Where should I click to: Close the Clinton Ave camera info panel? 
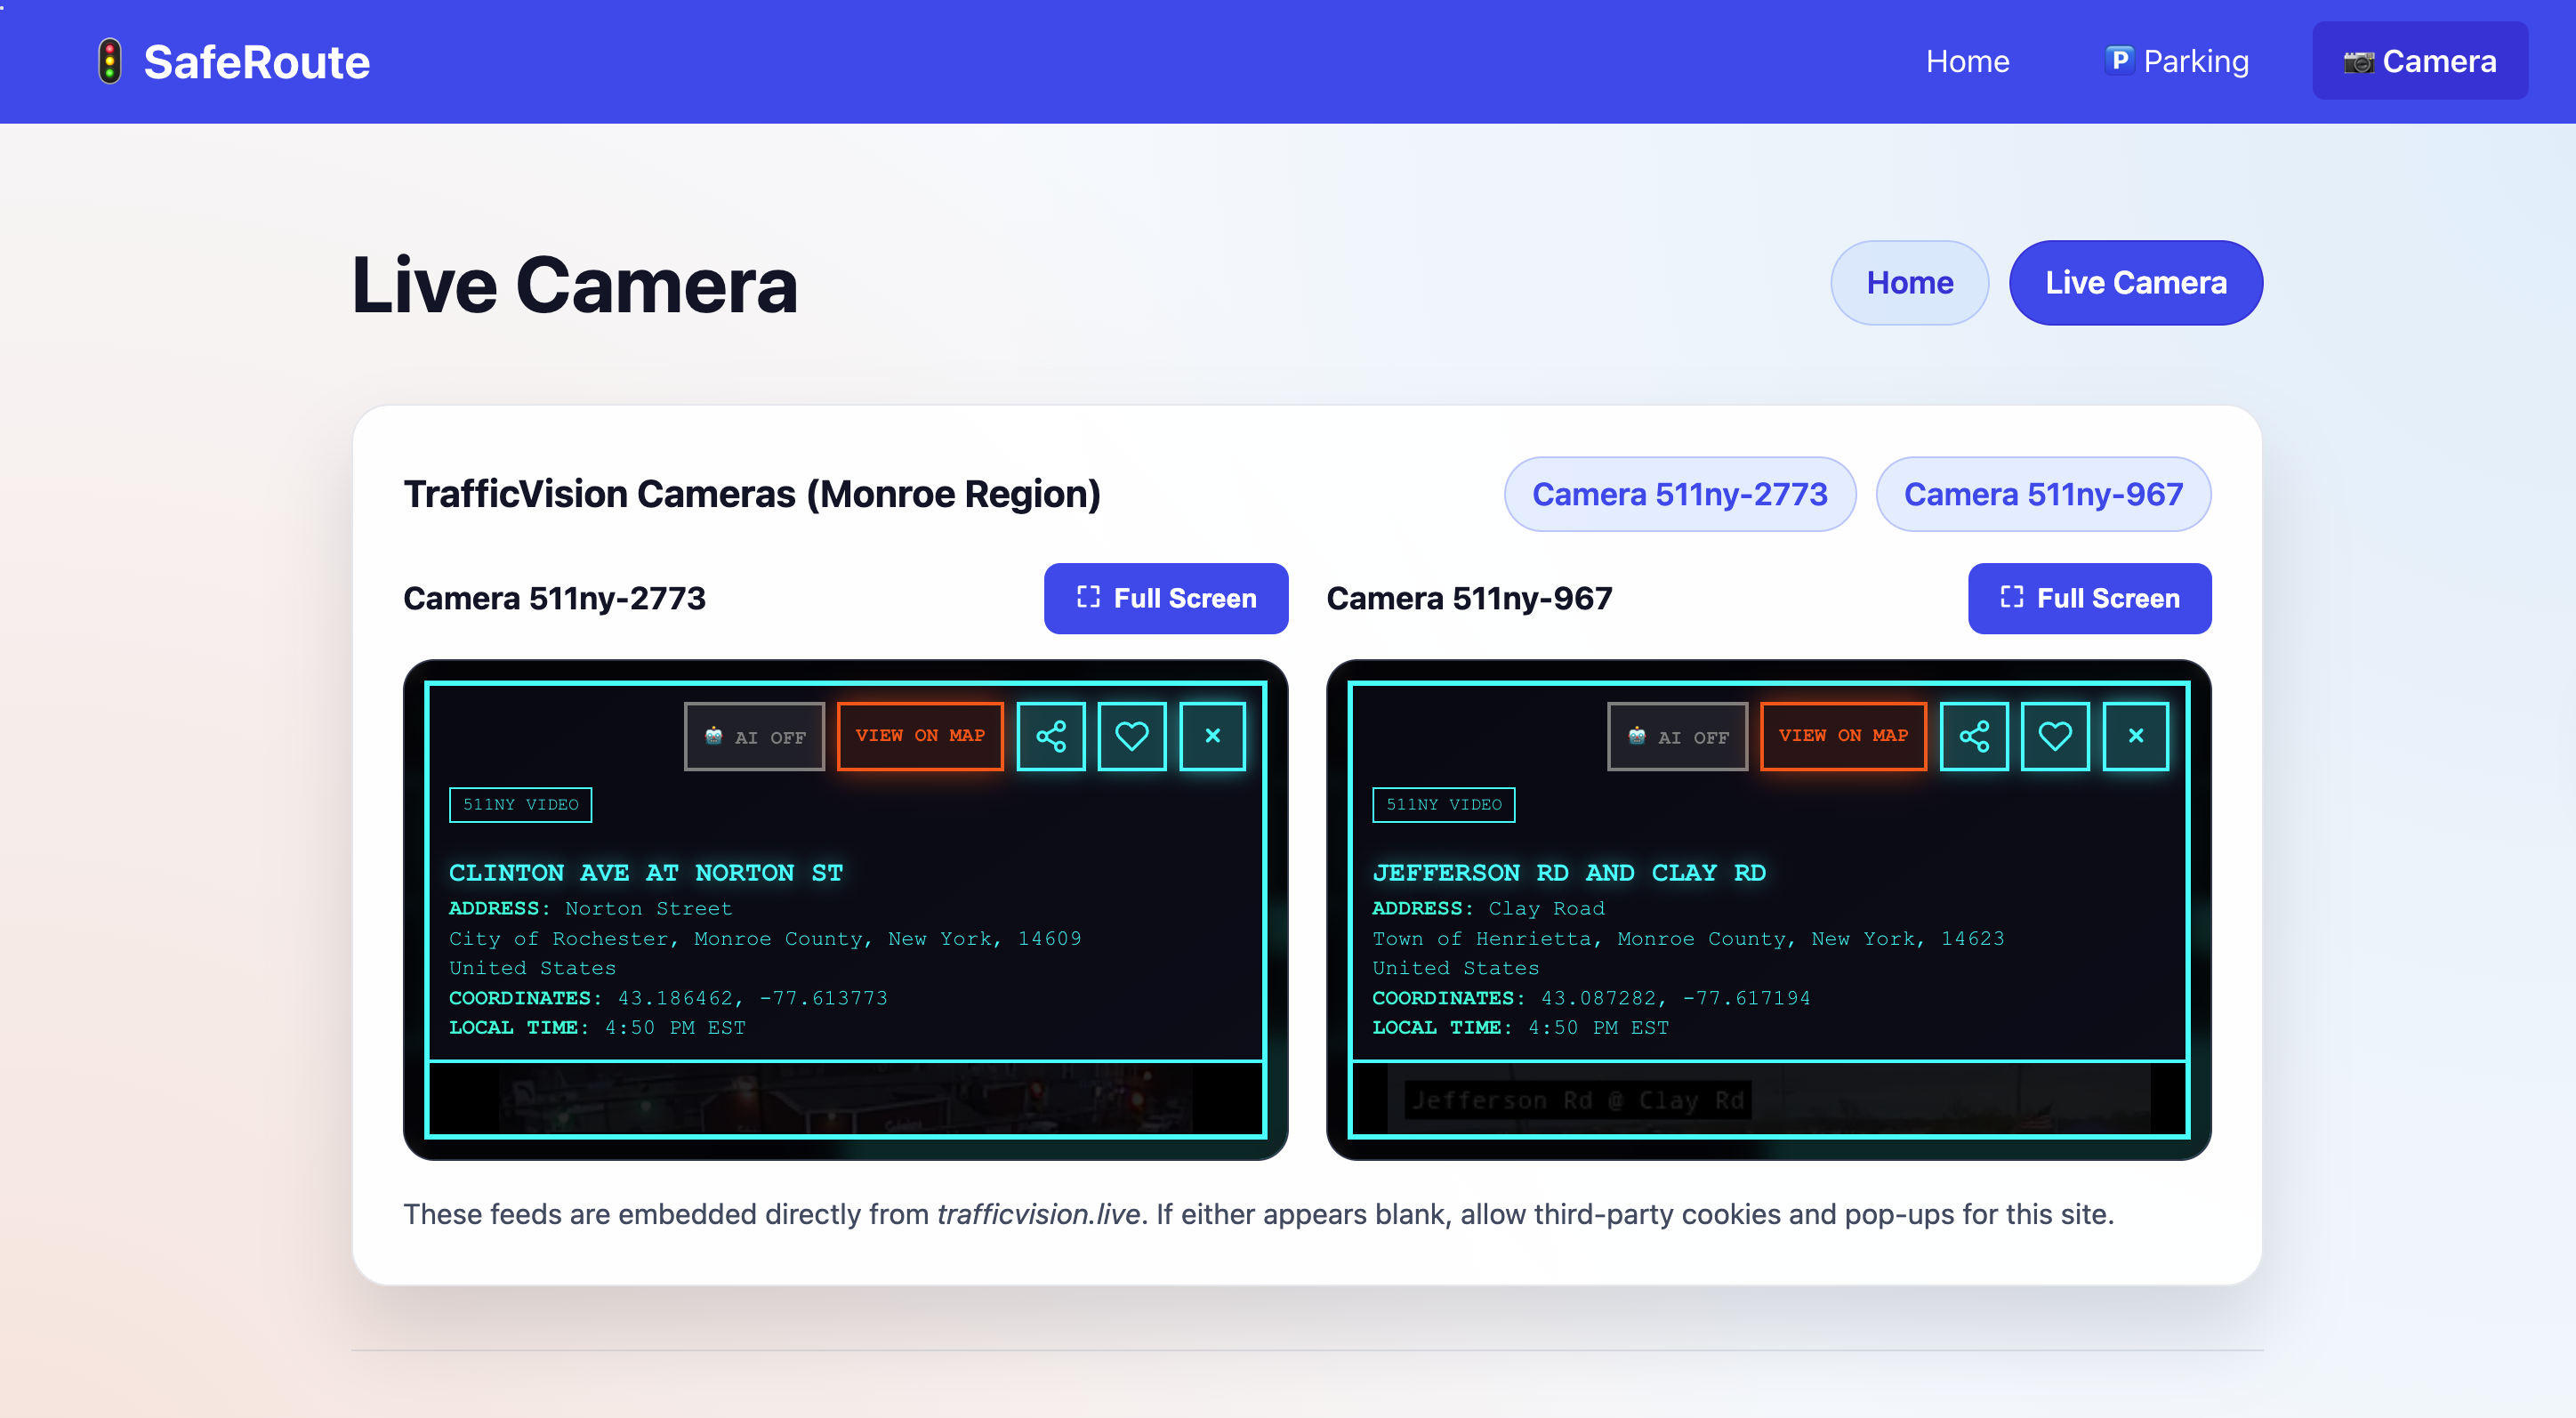(1212, 736)
